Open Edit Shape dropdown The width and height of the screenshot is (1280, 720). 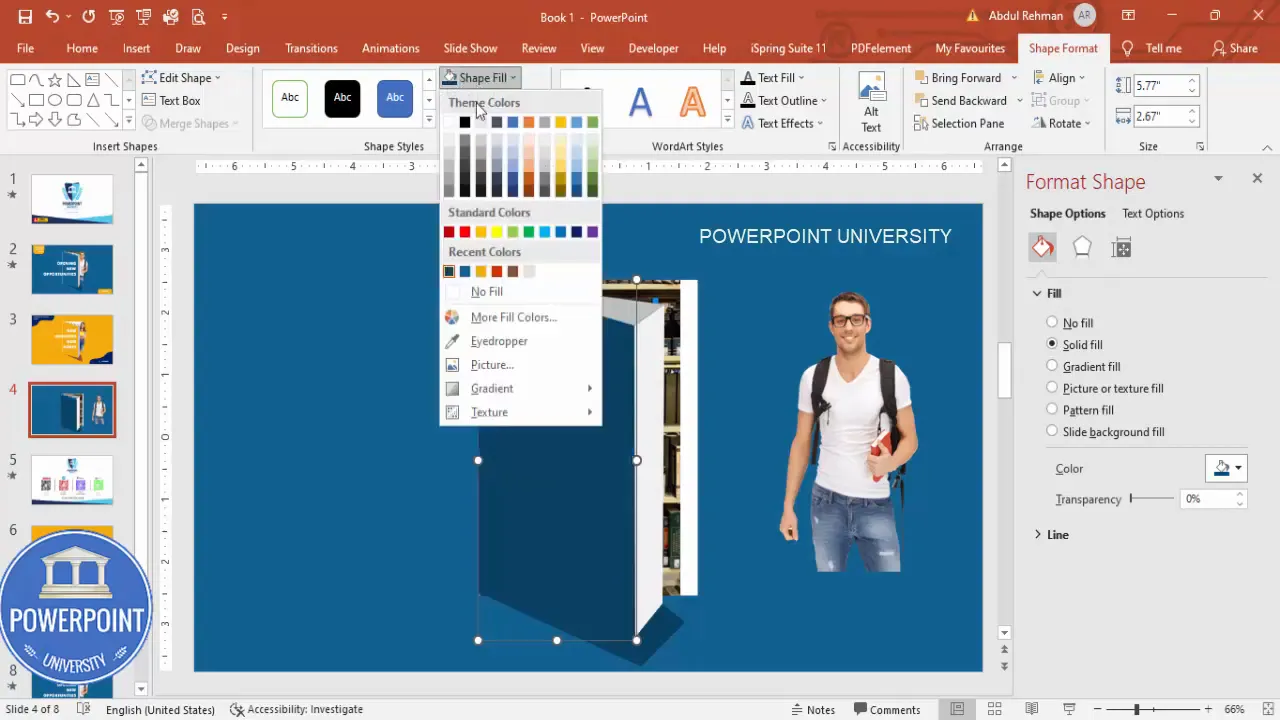coord(181,77)
